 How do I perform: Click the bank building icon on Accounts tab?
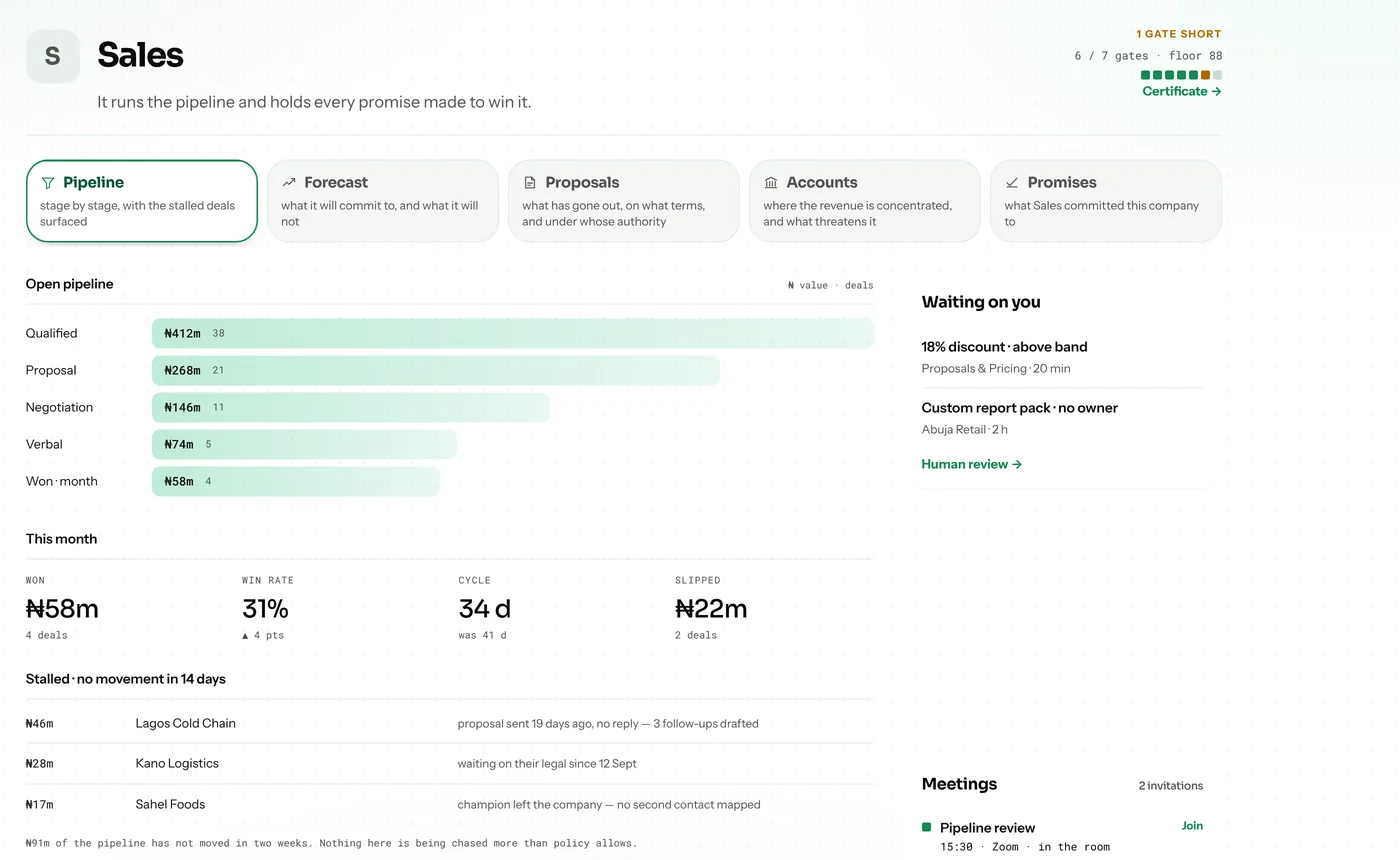(x=771, y=183)
